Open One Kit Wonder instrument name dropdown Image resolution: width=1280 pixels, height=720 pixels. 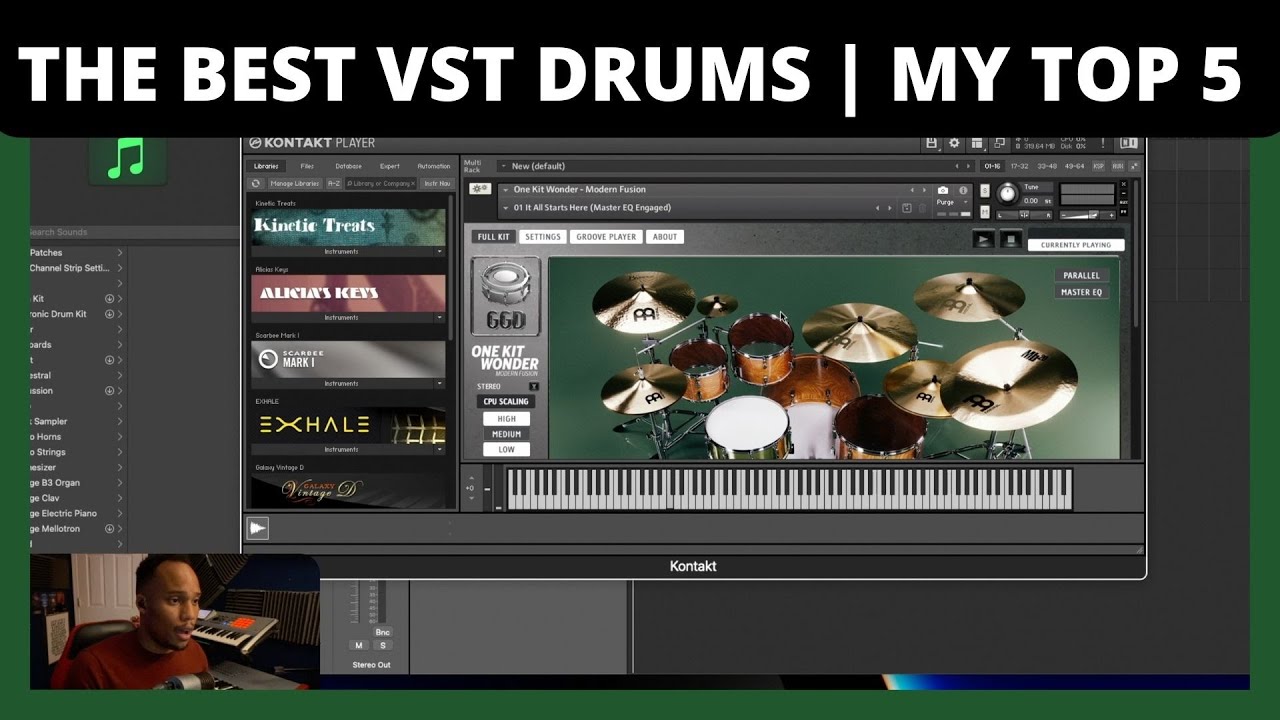pos(506,190)
